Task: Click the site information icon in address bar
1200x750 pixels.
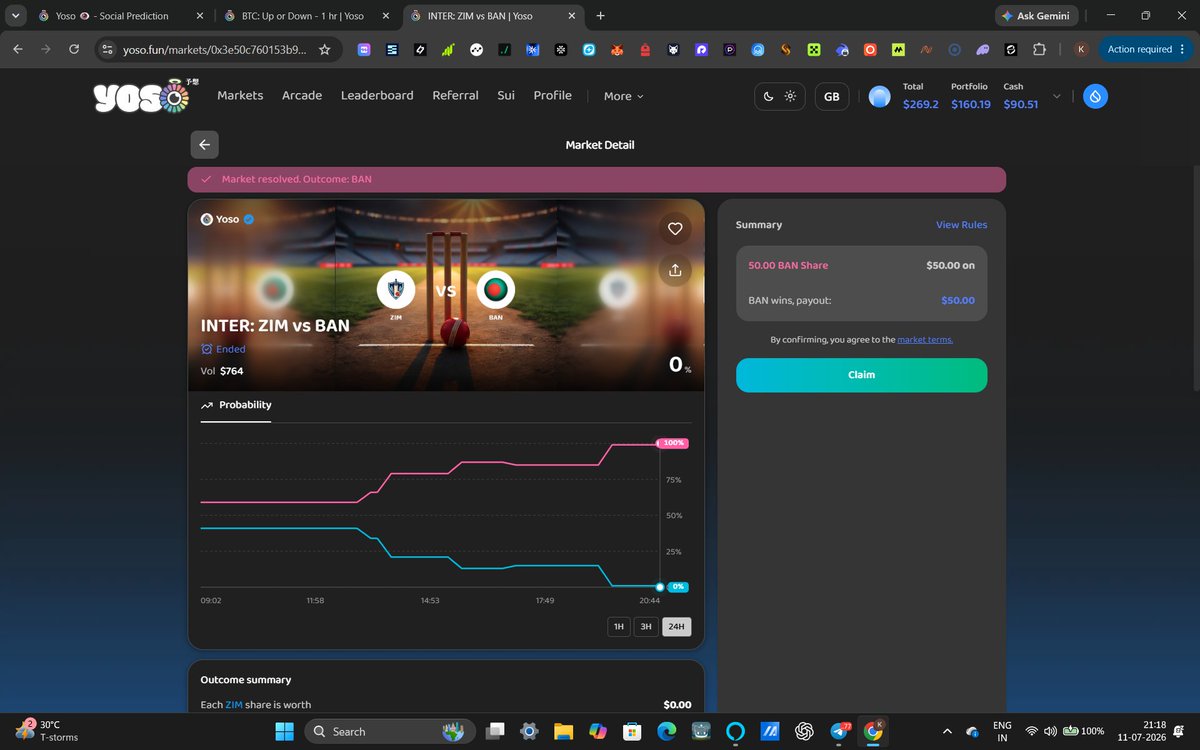Action: (109, 49)
